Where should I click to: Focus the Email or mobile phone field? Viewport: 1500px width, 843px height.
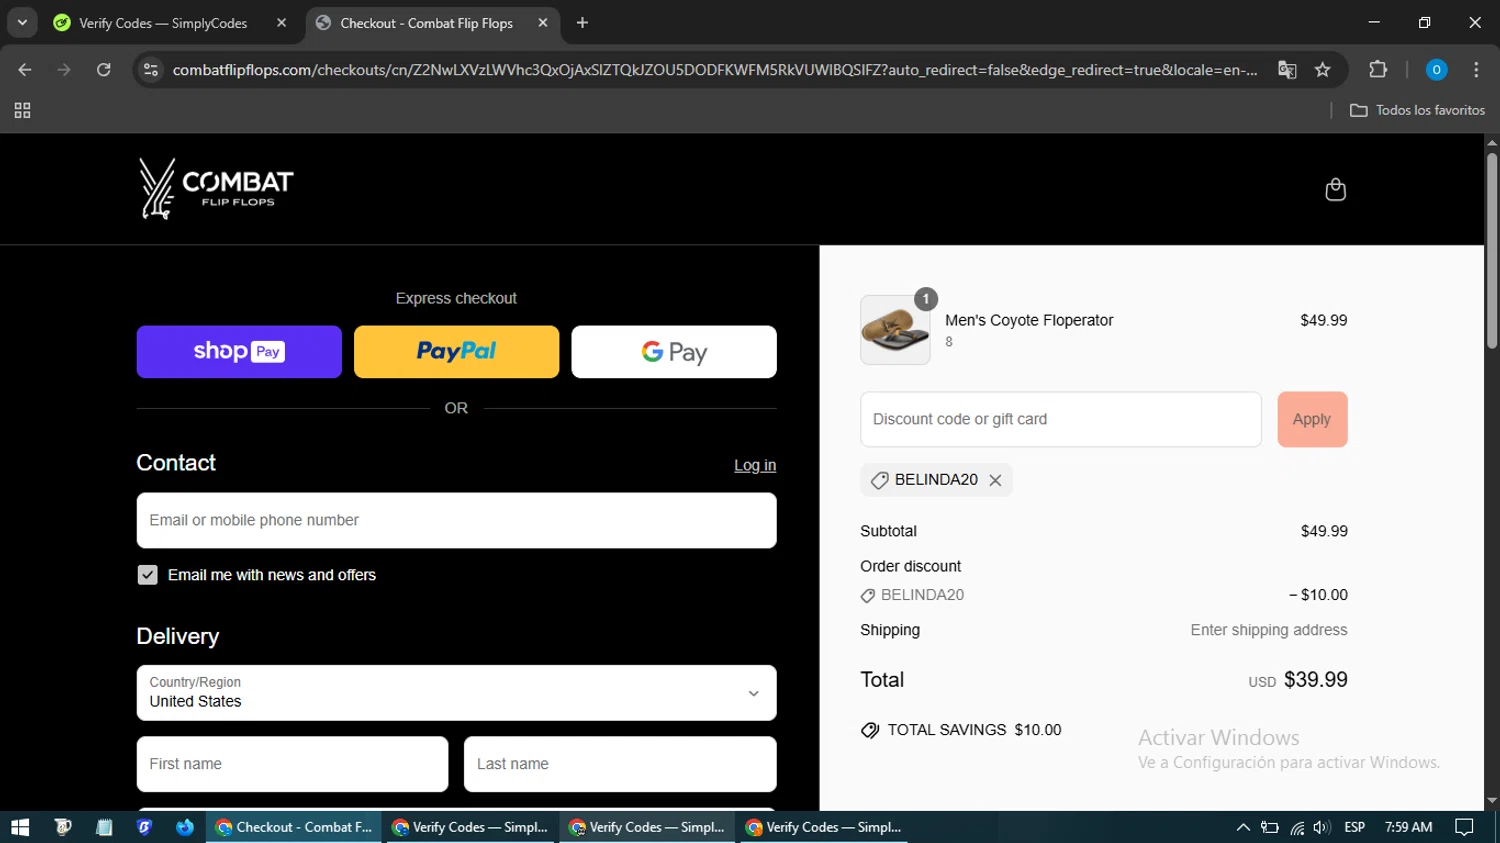(456, 520)
